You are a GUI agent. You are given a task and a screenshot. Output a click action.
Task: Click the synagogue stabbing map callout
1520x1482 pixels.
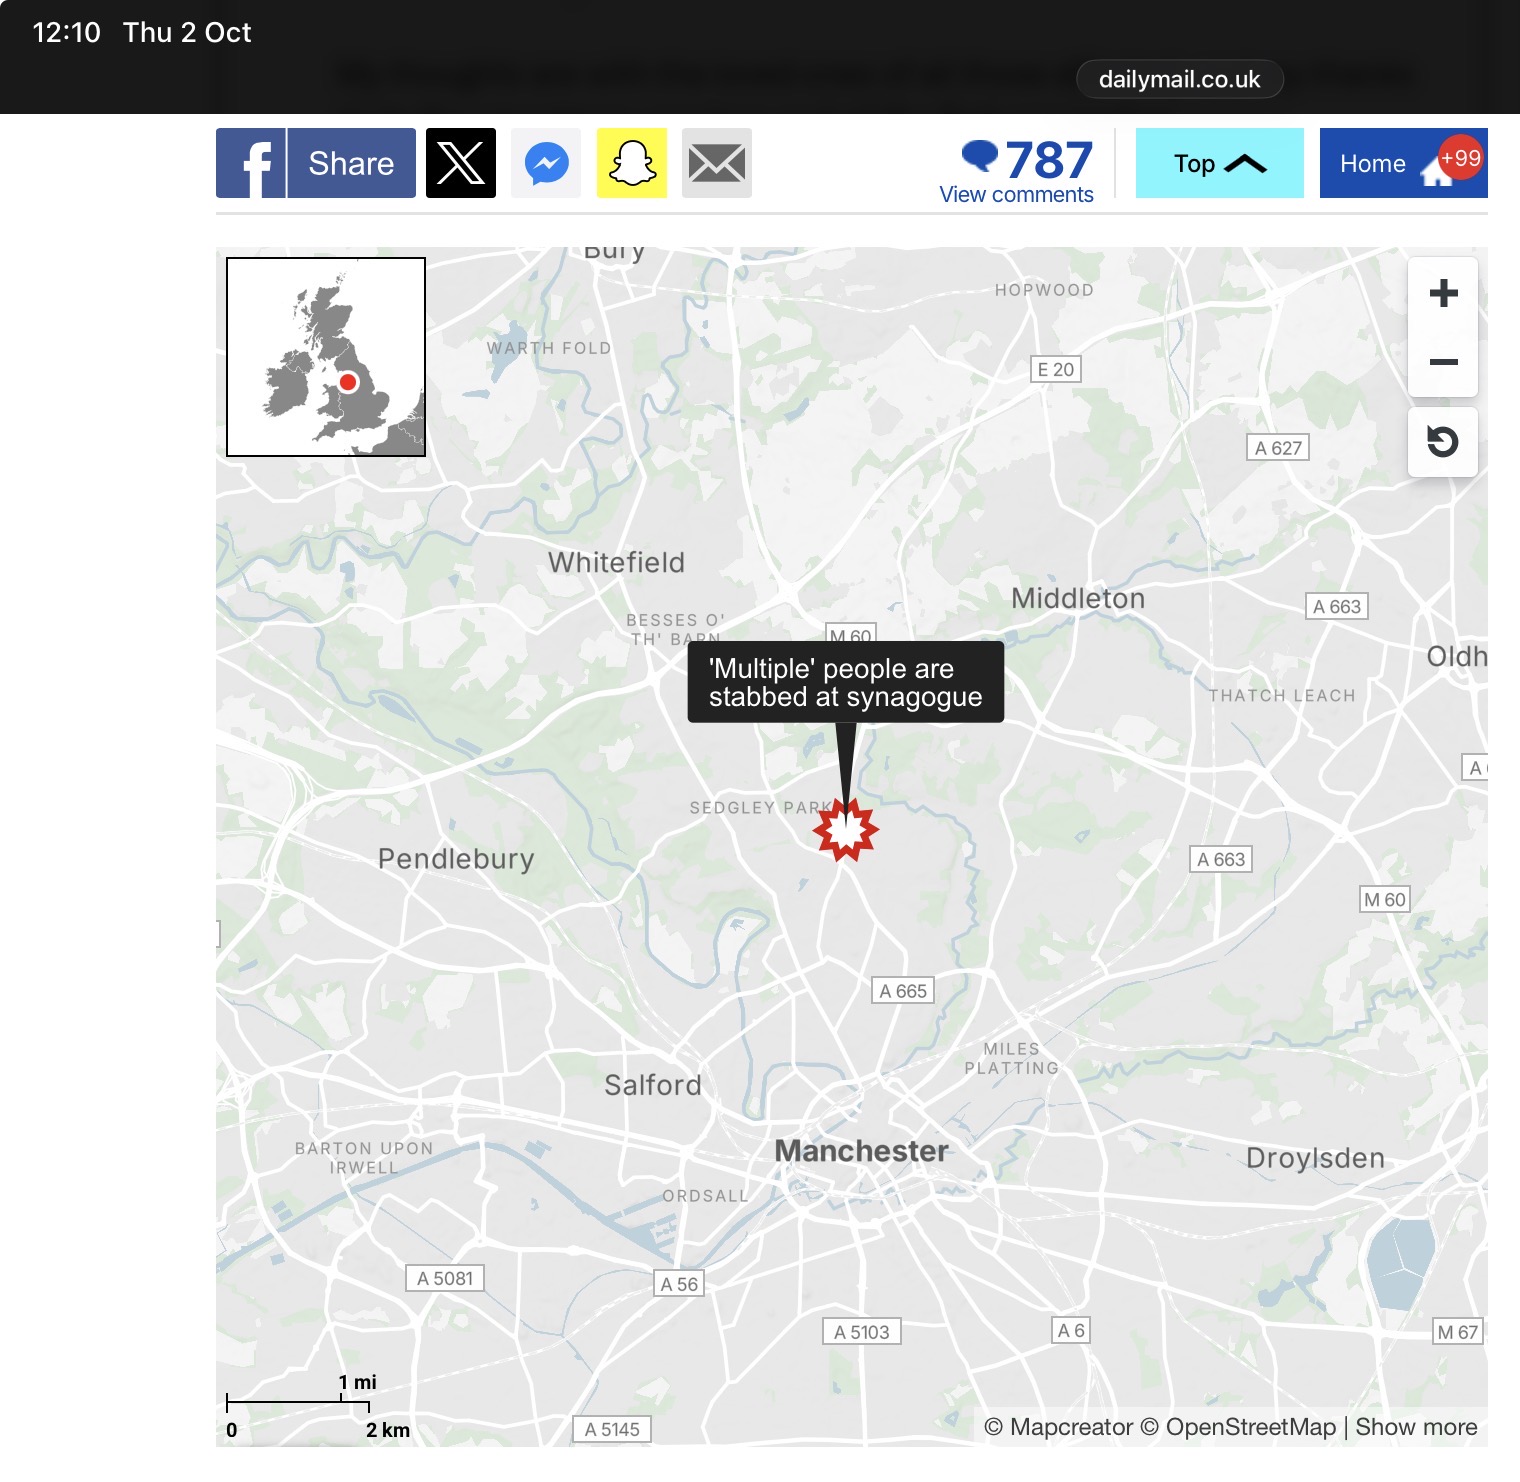(845, 683)
